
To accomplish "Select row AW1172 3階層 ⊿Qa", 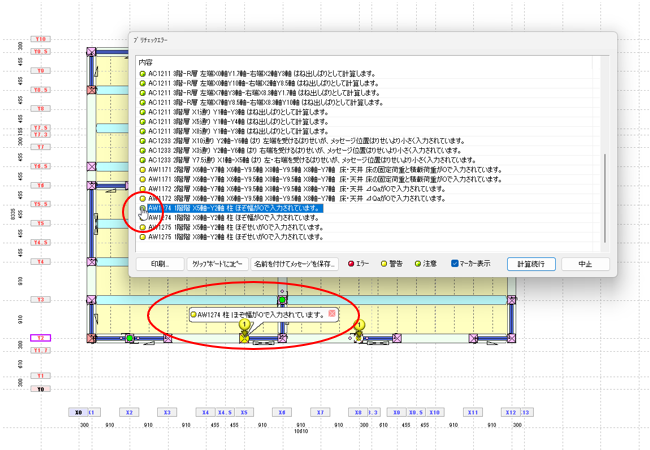I will (x=296, y=198).
